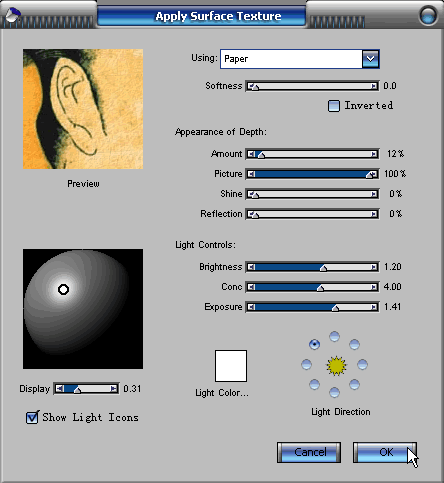Click the Exposure slider right arrow
444x483 pixels.
coord(374,307)
